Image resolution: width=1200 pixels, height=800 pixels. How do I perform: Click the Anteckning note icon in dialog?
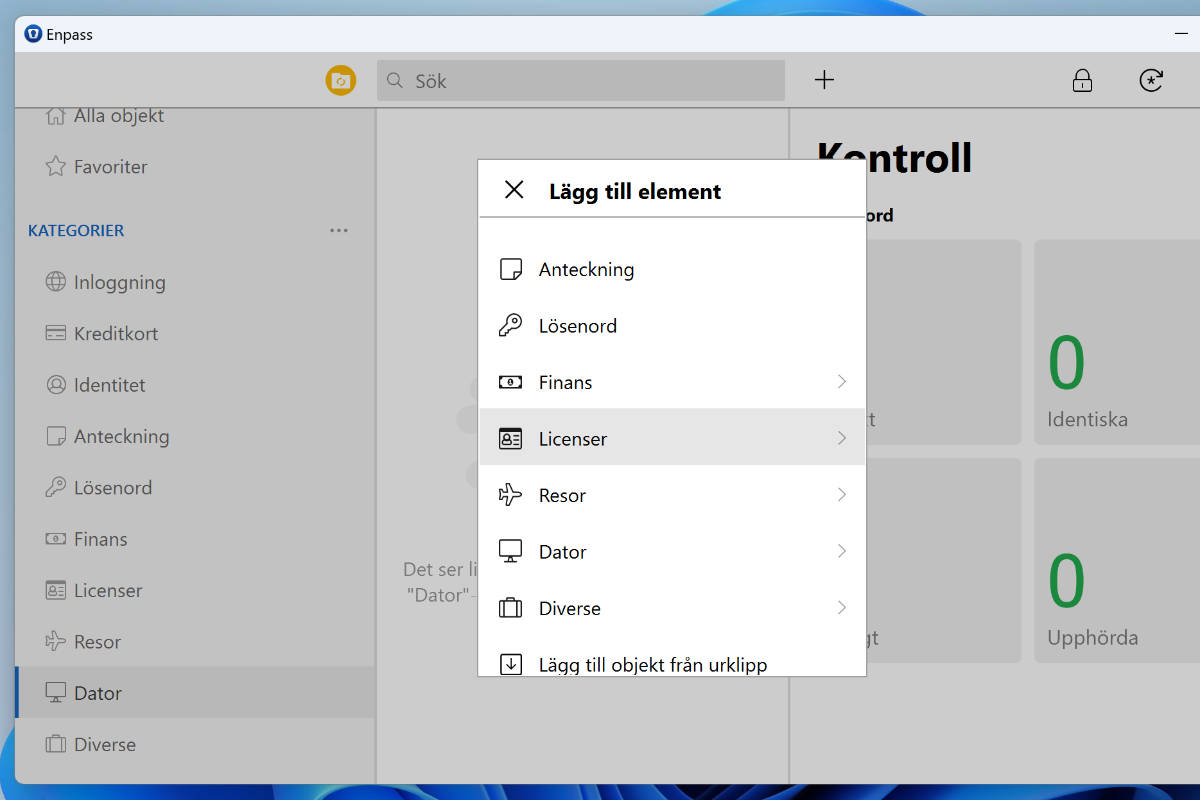[510, 269]
